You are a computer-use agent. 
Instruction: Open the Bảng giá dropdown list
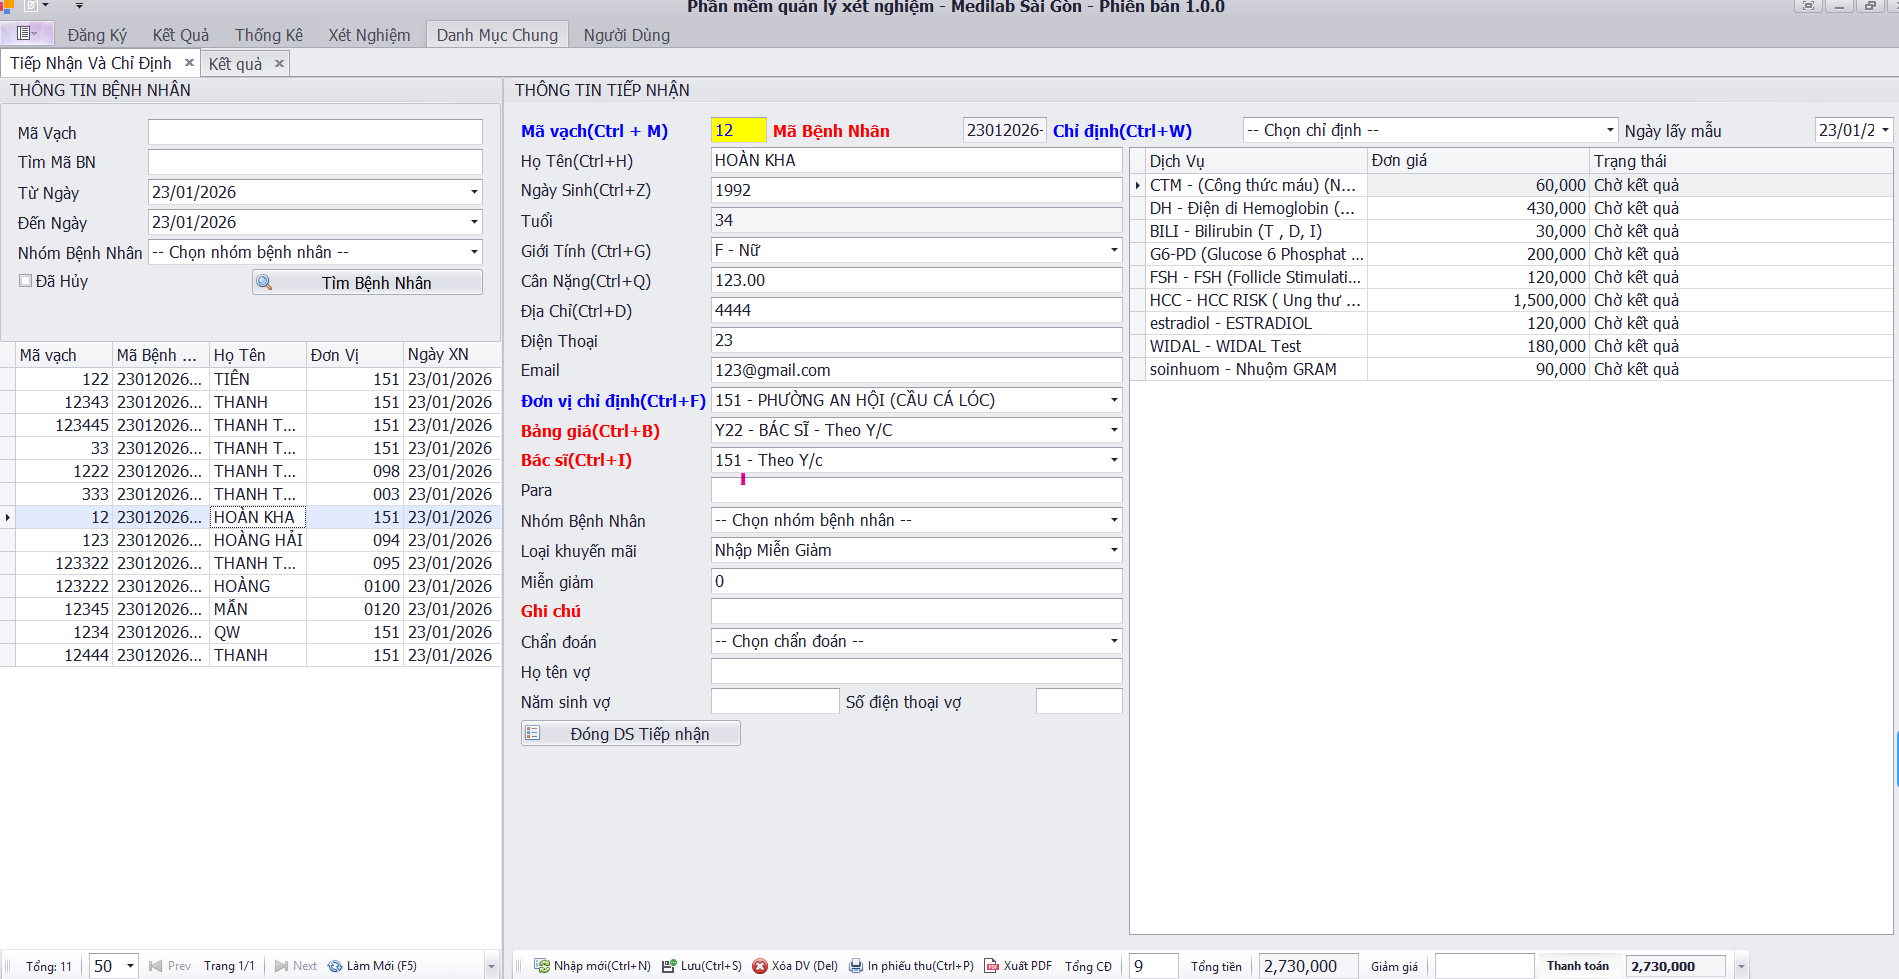1113,430
